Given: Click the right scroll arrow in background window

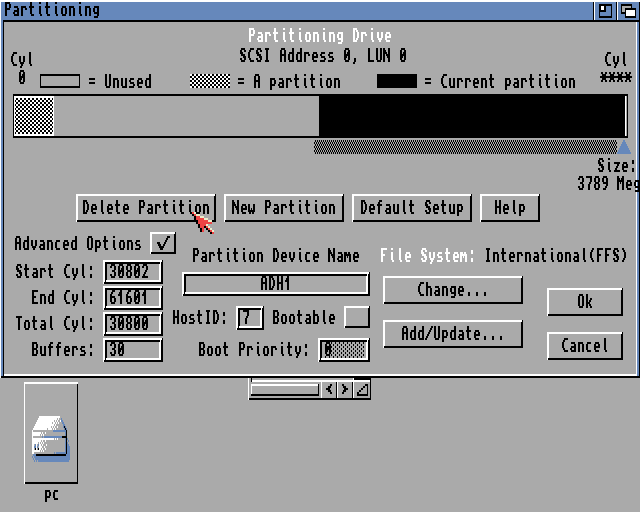Looking at the screenshot, I should pos(345,389).
